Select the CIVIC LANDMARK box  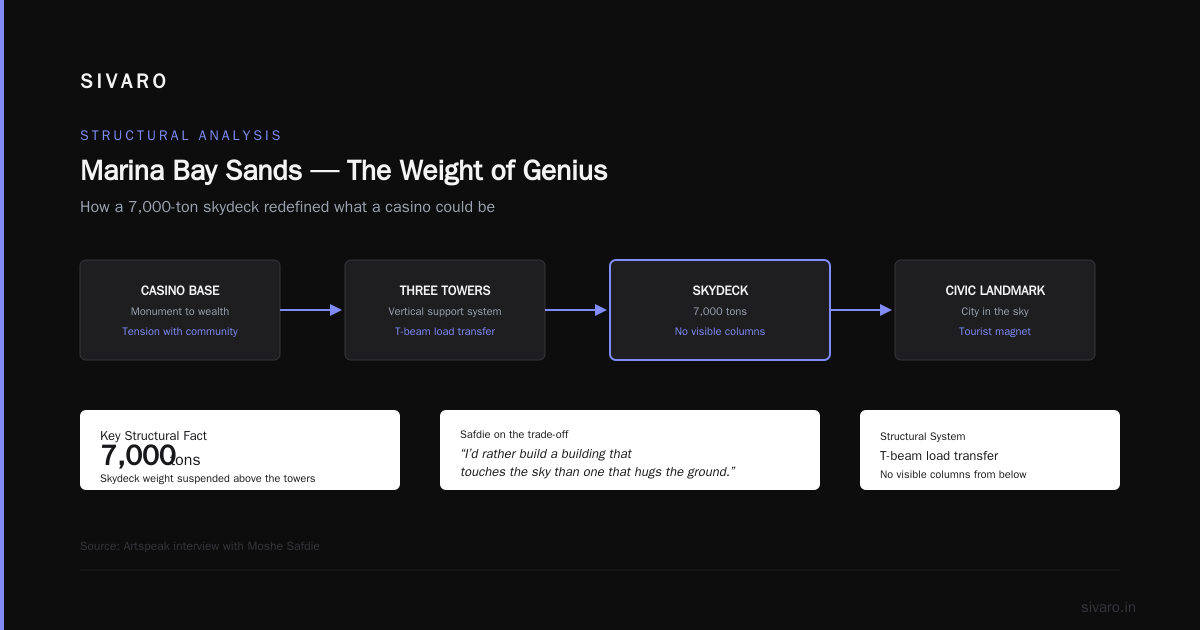point(995,310)
